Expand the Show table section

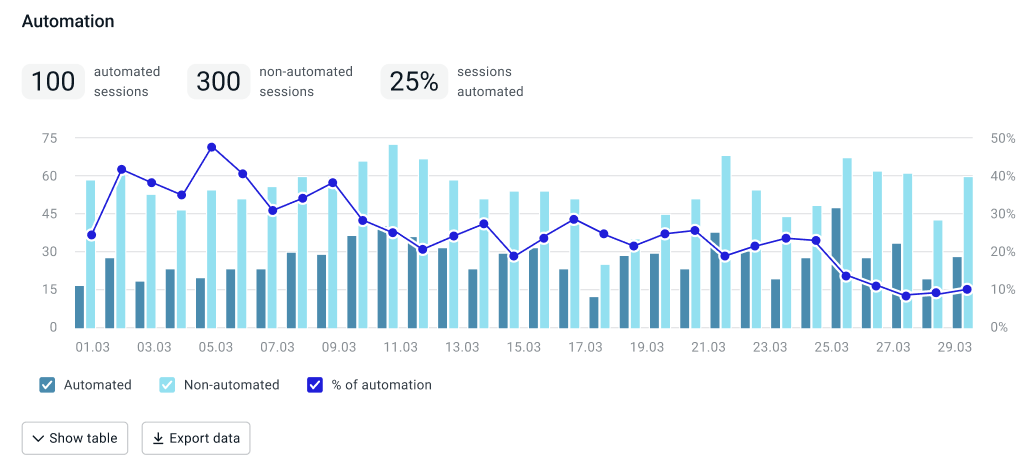point(75,438)
